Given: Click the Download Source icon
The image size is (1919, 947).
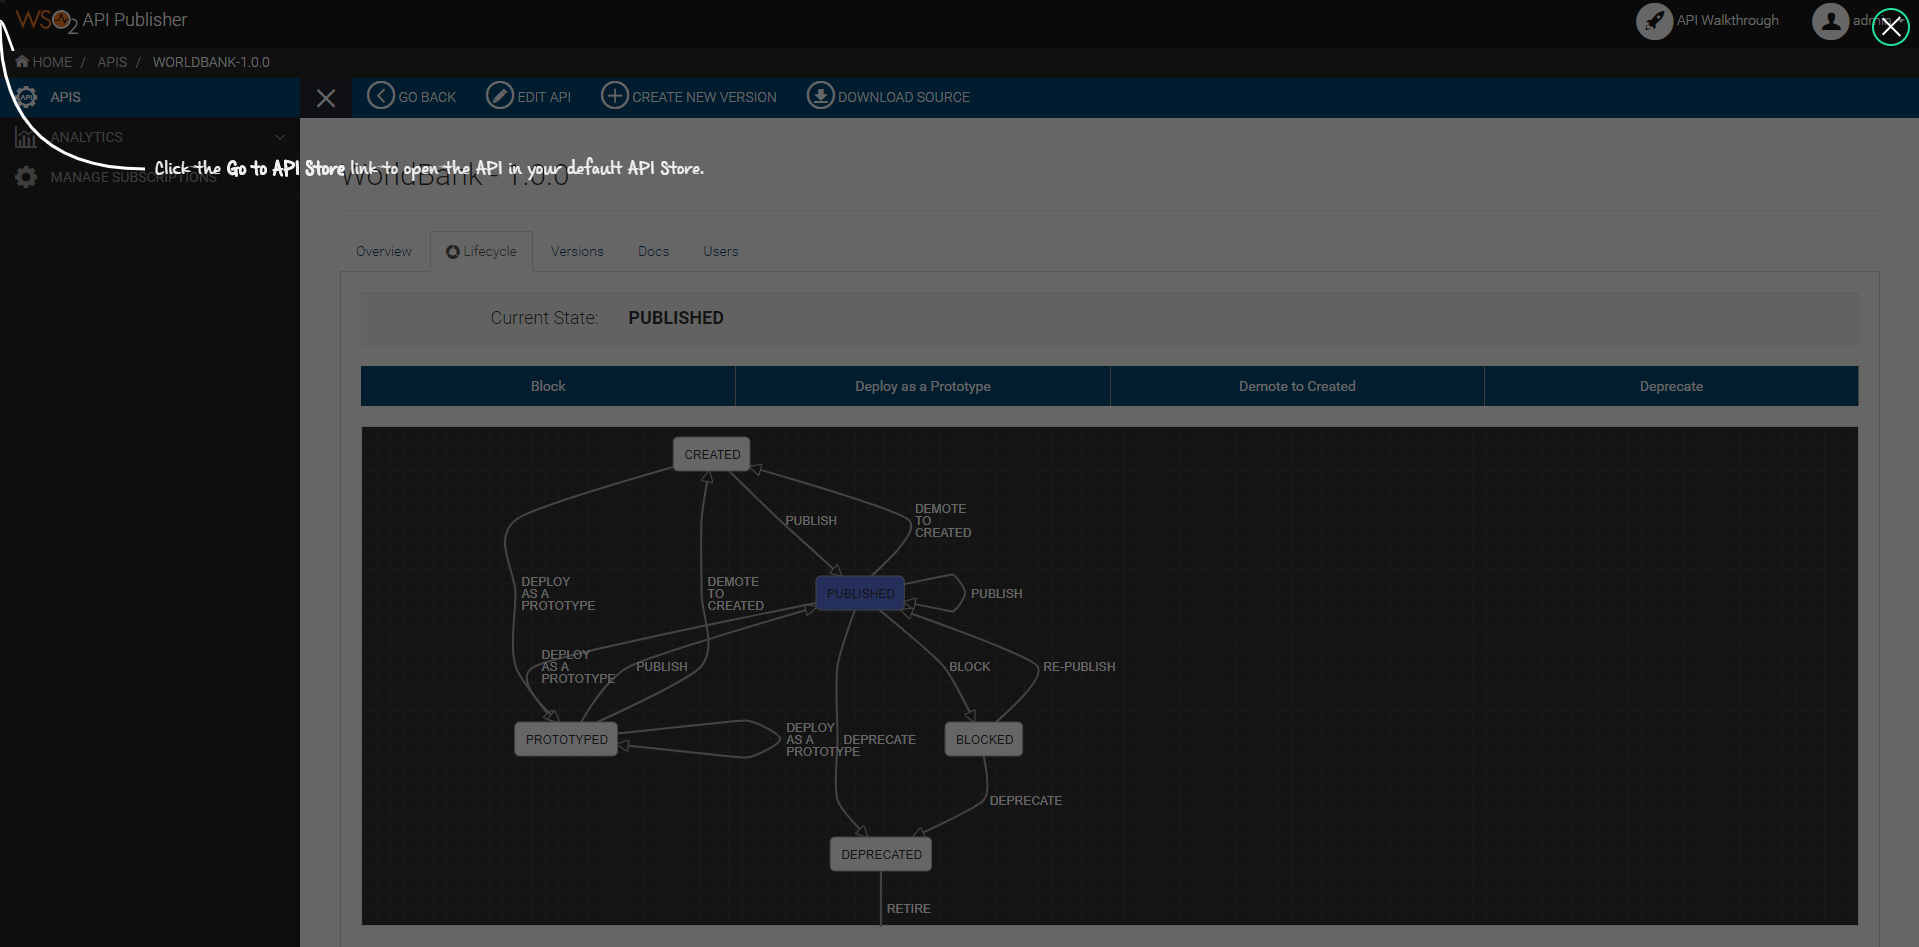Looking at the screenshot, I should click(x=820, y=96).
